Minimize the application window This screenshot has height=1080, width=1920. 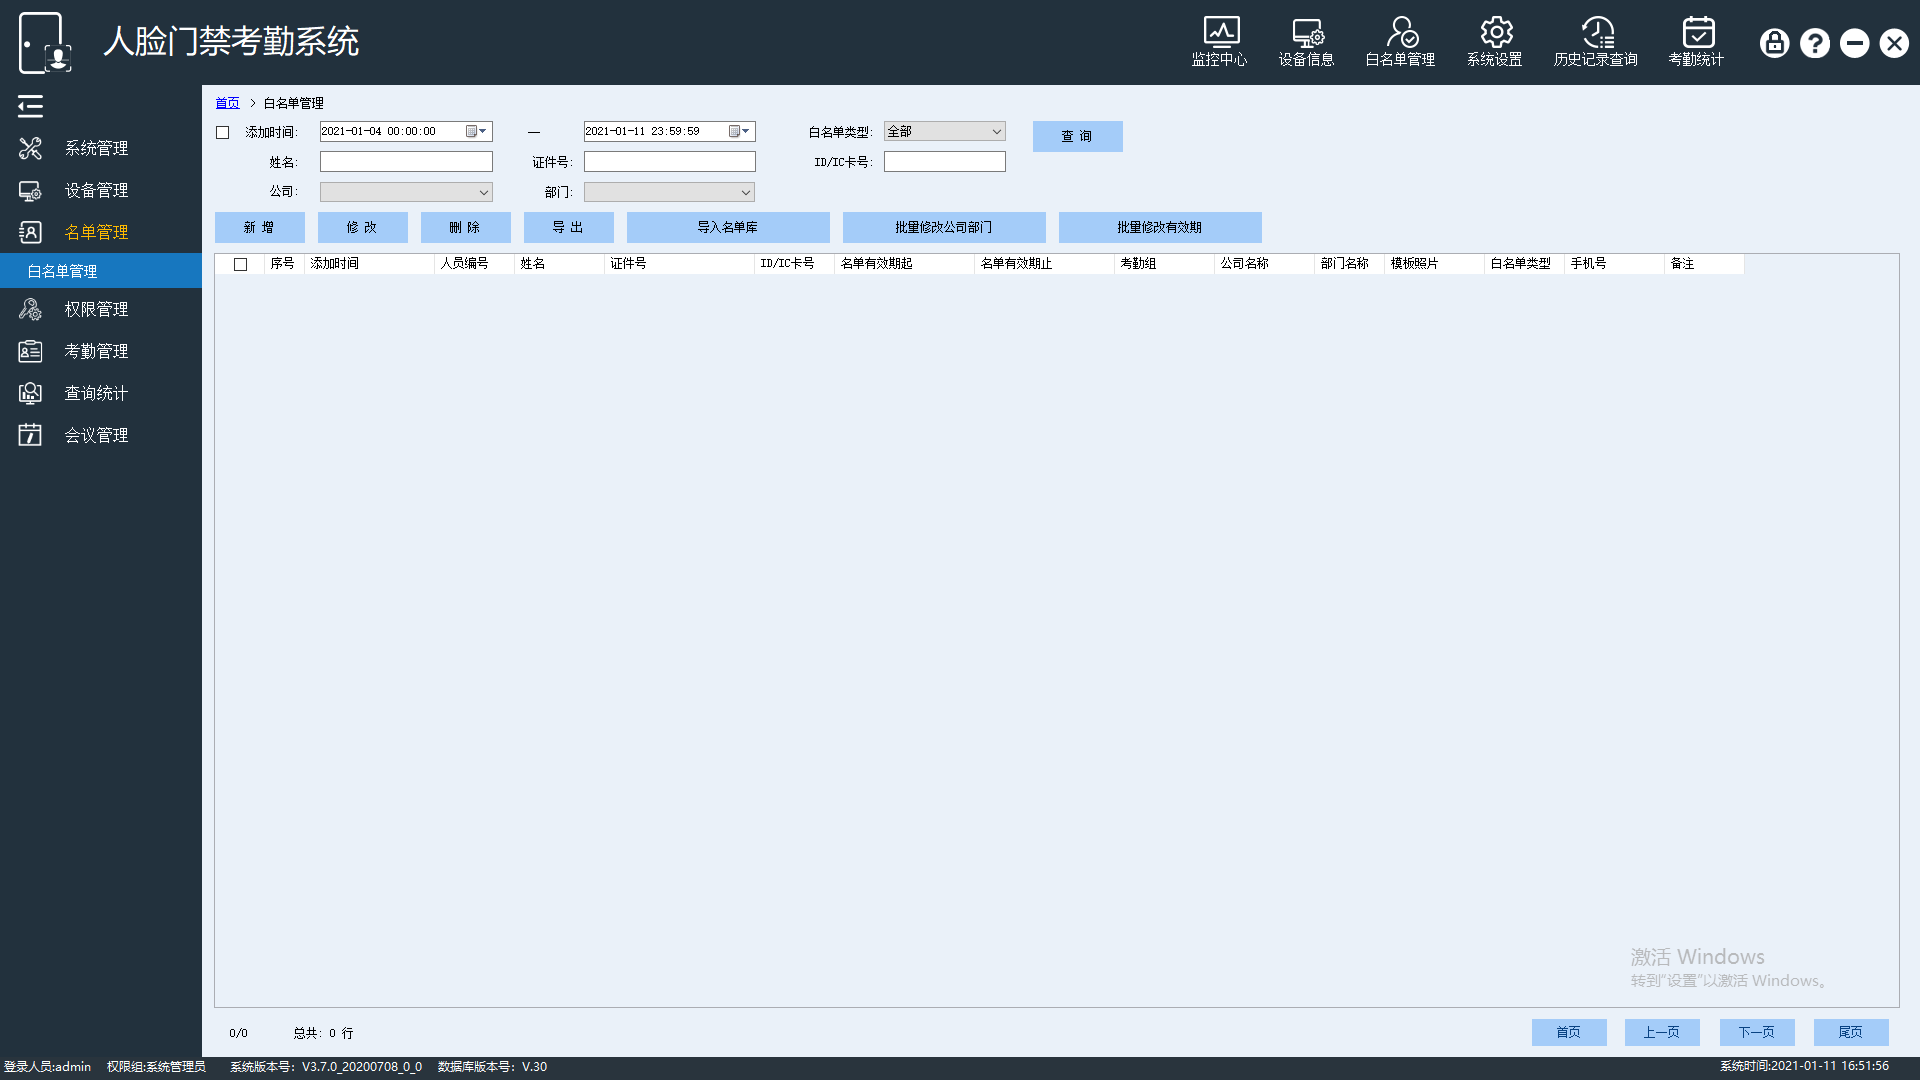pyautogui.click(x=1855, y=43)
